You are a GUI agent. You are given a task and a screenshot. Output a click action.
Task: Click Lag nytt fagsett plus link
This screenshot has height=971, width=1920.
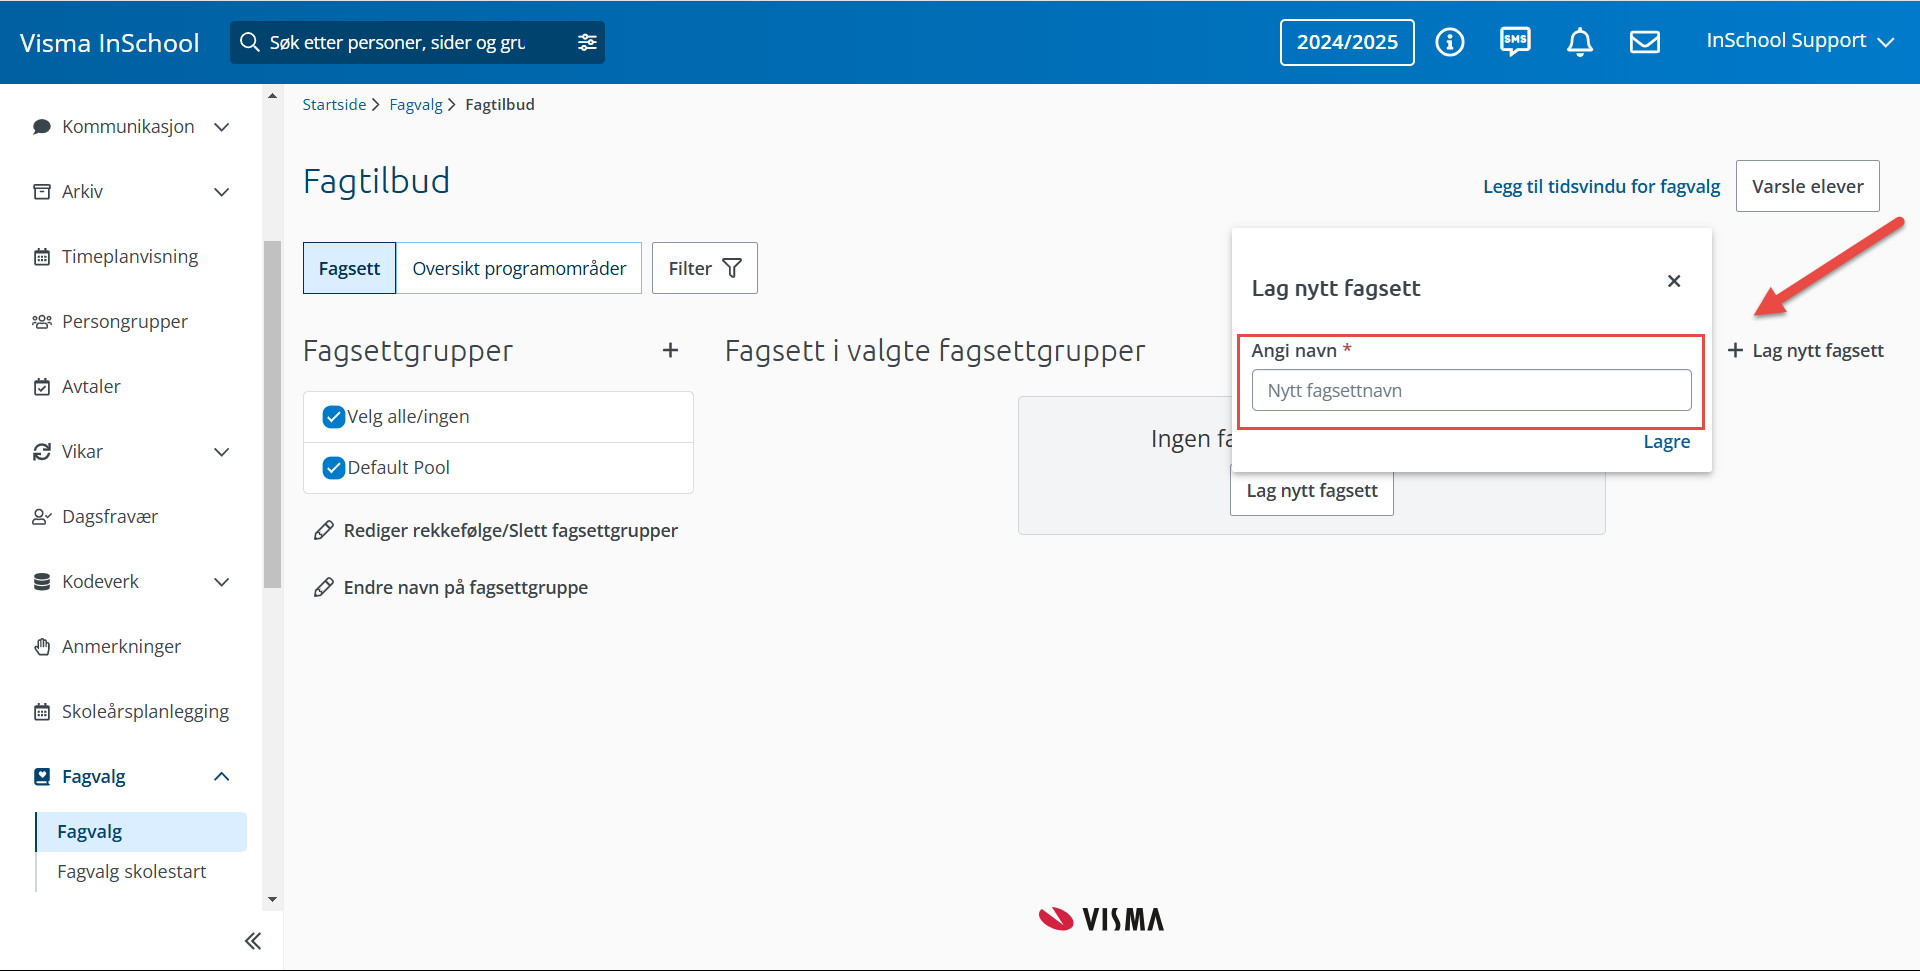click(1806, 351)
